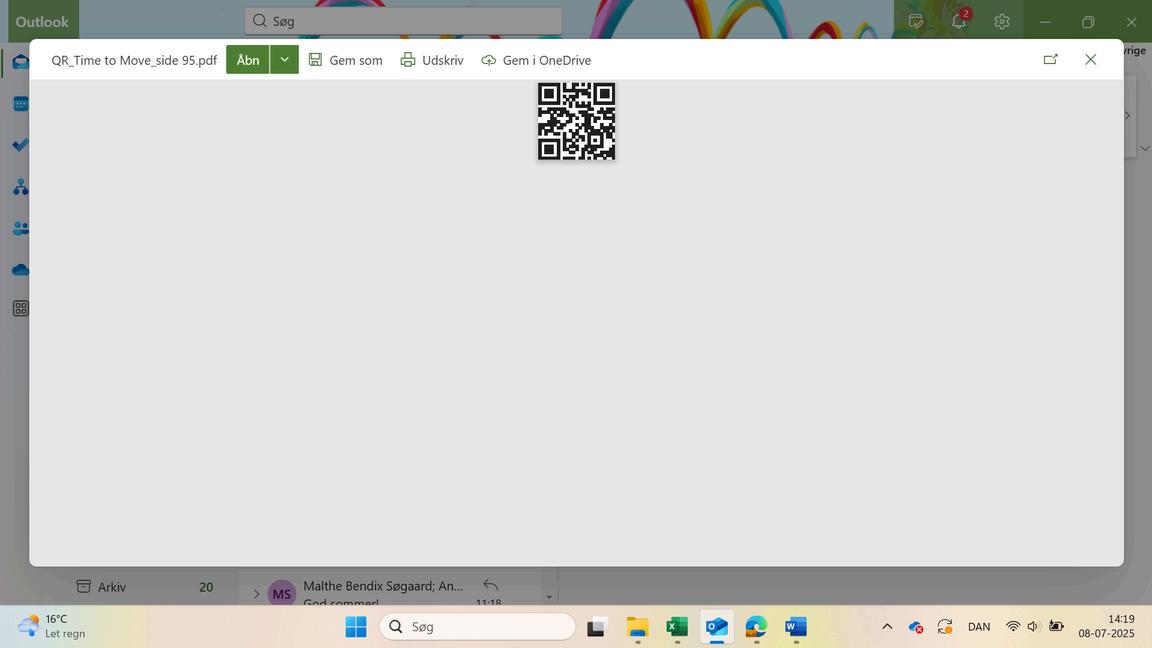Click the QR code page thumbnail

576,121
